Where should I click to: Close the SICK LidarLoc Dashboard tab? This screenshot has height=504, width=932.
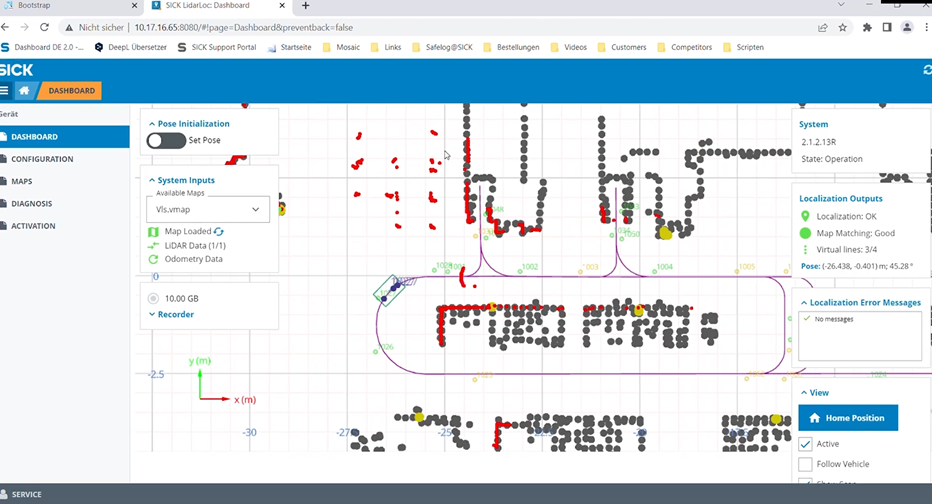282,5
